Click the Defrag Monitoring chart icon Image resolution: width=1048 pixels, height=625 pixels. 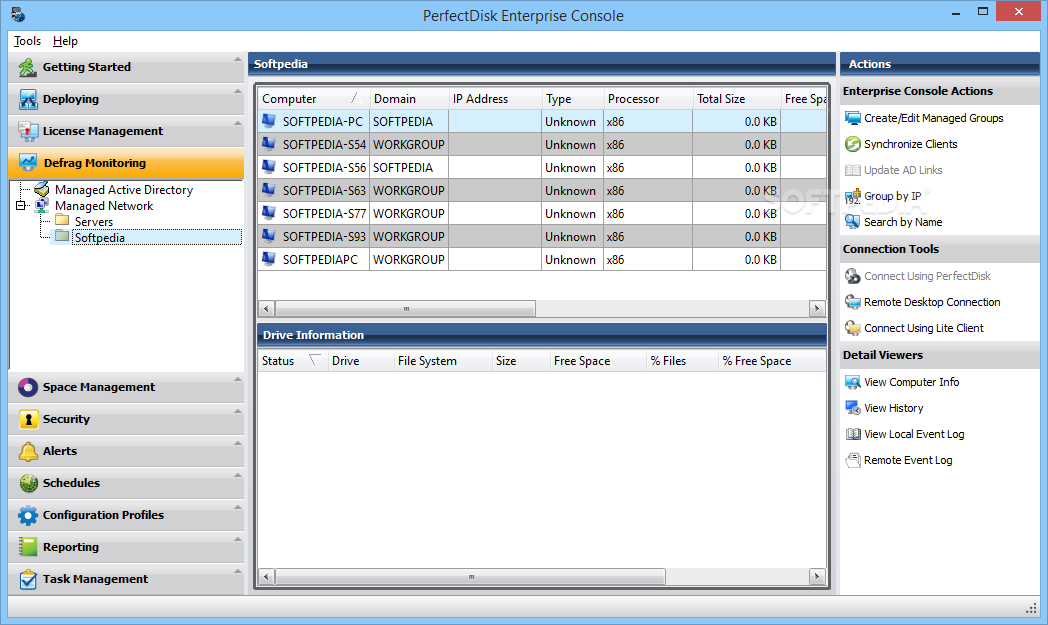(x=28, y=163)
